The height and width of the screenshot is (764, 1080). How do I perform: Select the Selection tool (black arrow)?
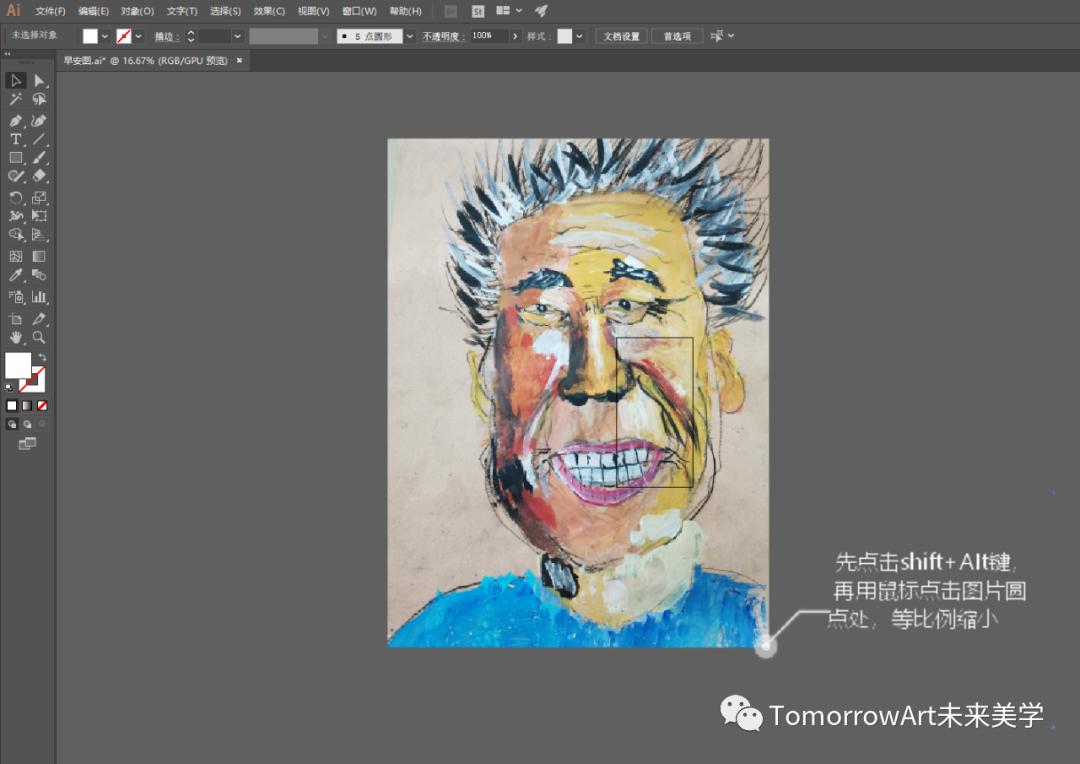coord(16,81)
